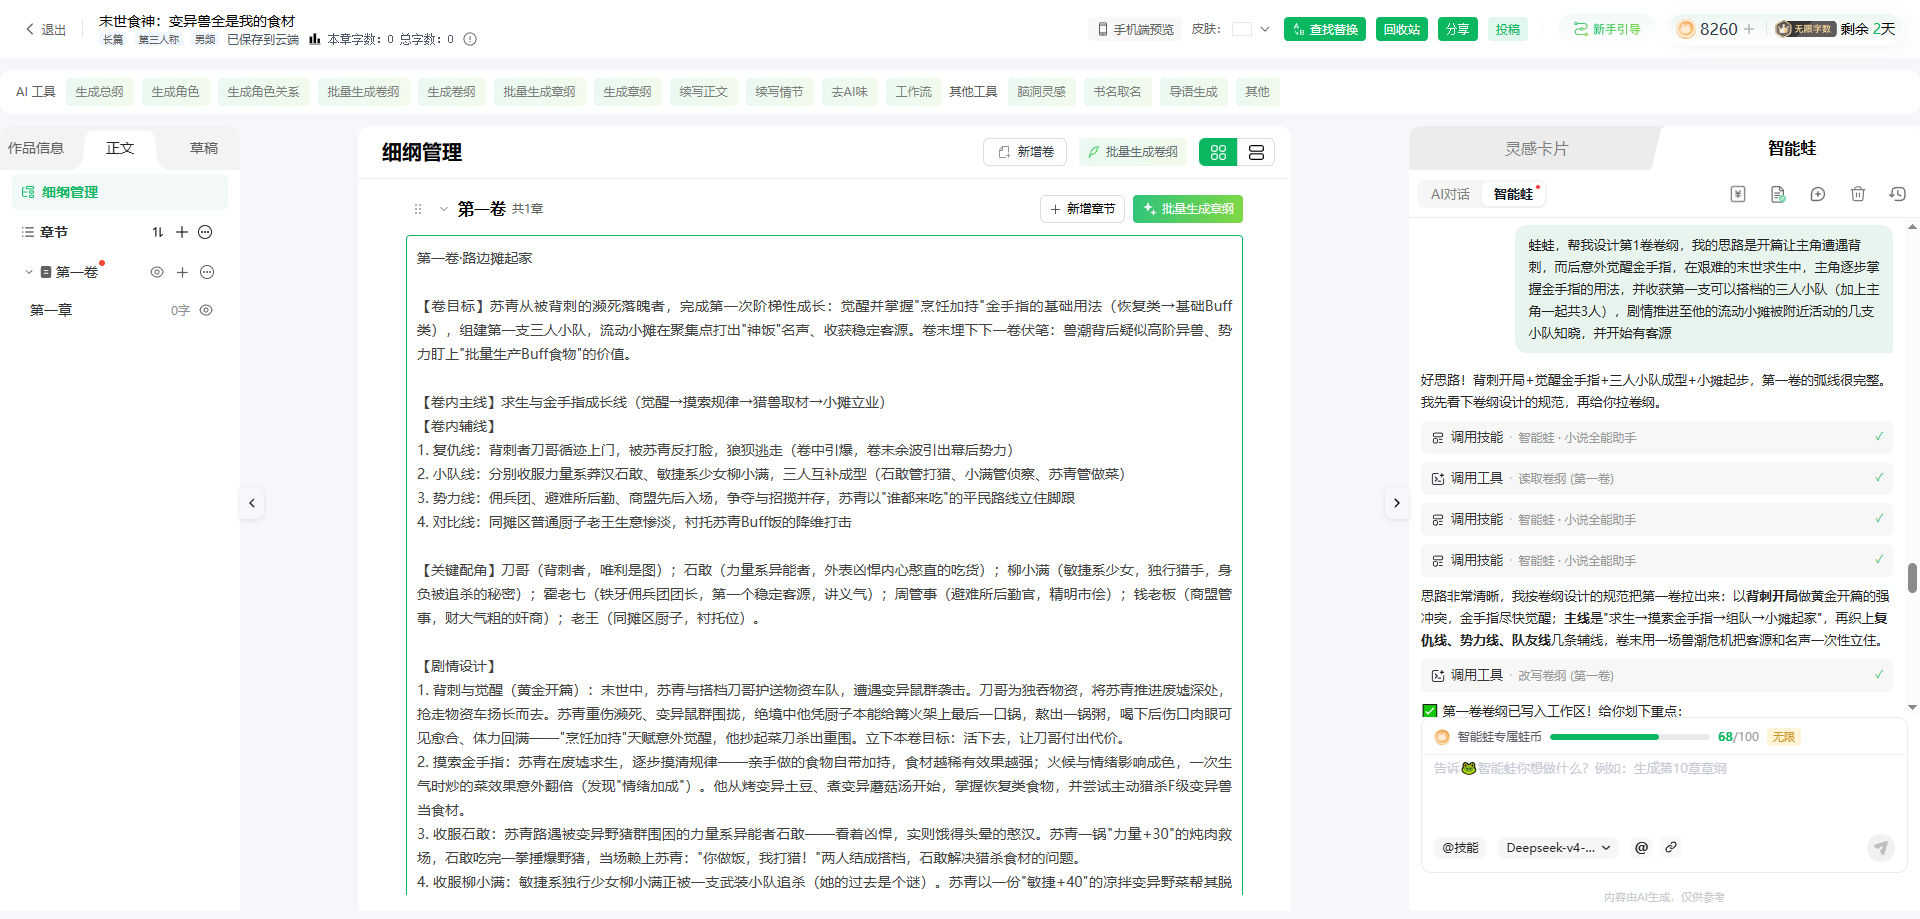This screenshot has width=1920, height=919.
Task: Expand the 读取卷纲 (第一卷) tool call row
Action: pos(1657,478)
